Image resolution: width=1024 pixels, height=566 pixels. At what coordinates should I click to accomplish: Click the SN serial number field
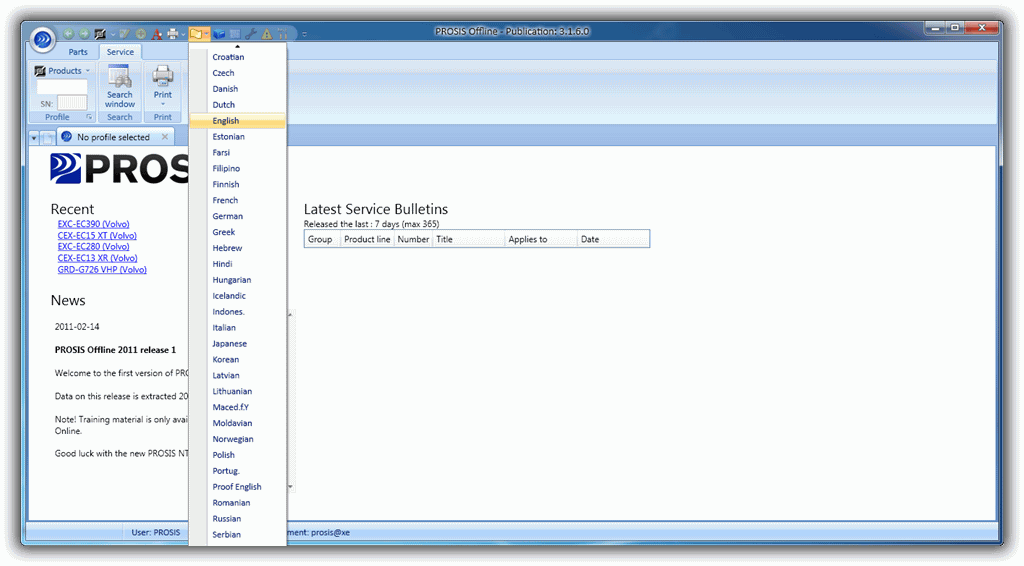[72, 102]
